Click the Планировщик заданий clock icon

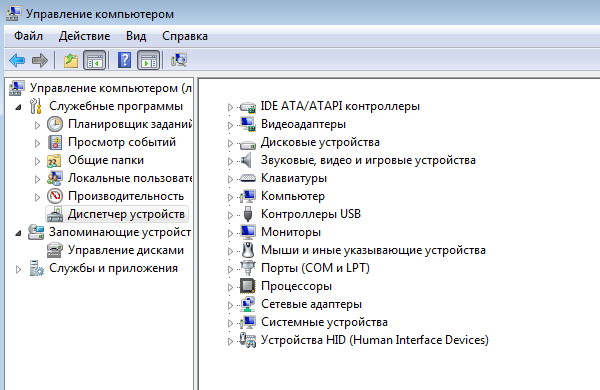tap(55, 124)
